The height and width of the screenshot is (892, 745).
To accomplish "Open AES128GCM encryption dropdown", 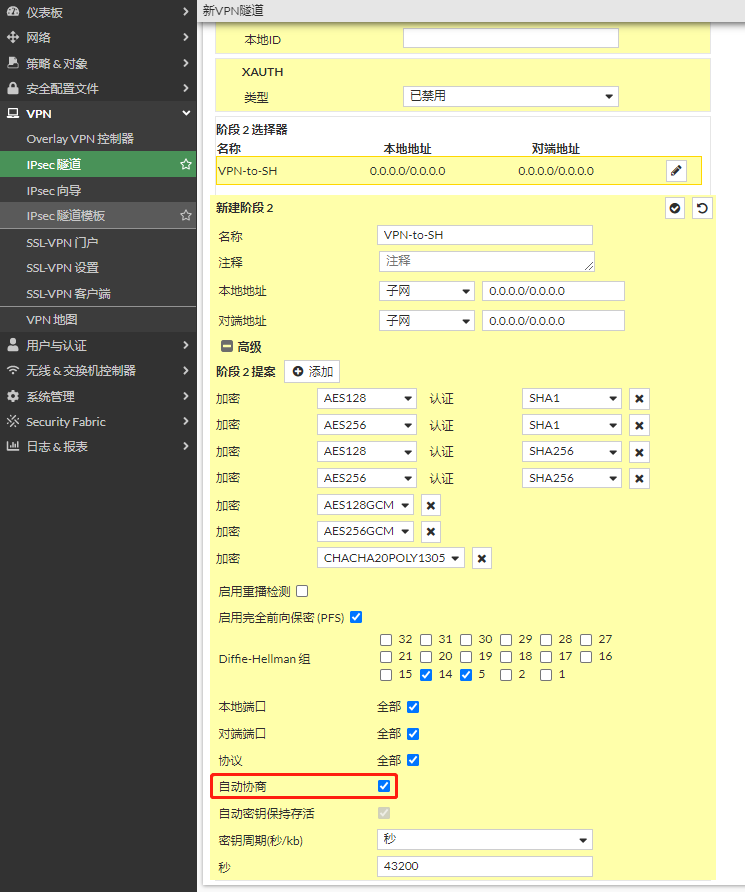I will (365, 505).
